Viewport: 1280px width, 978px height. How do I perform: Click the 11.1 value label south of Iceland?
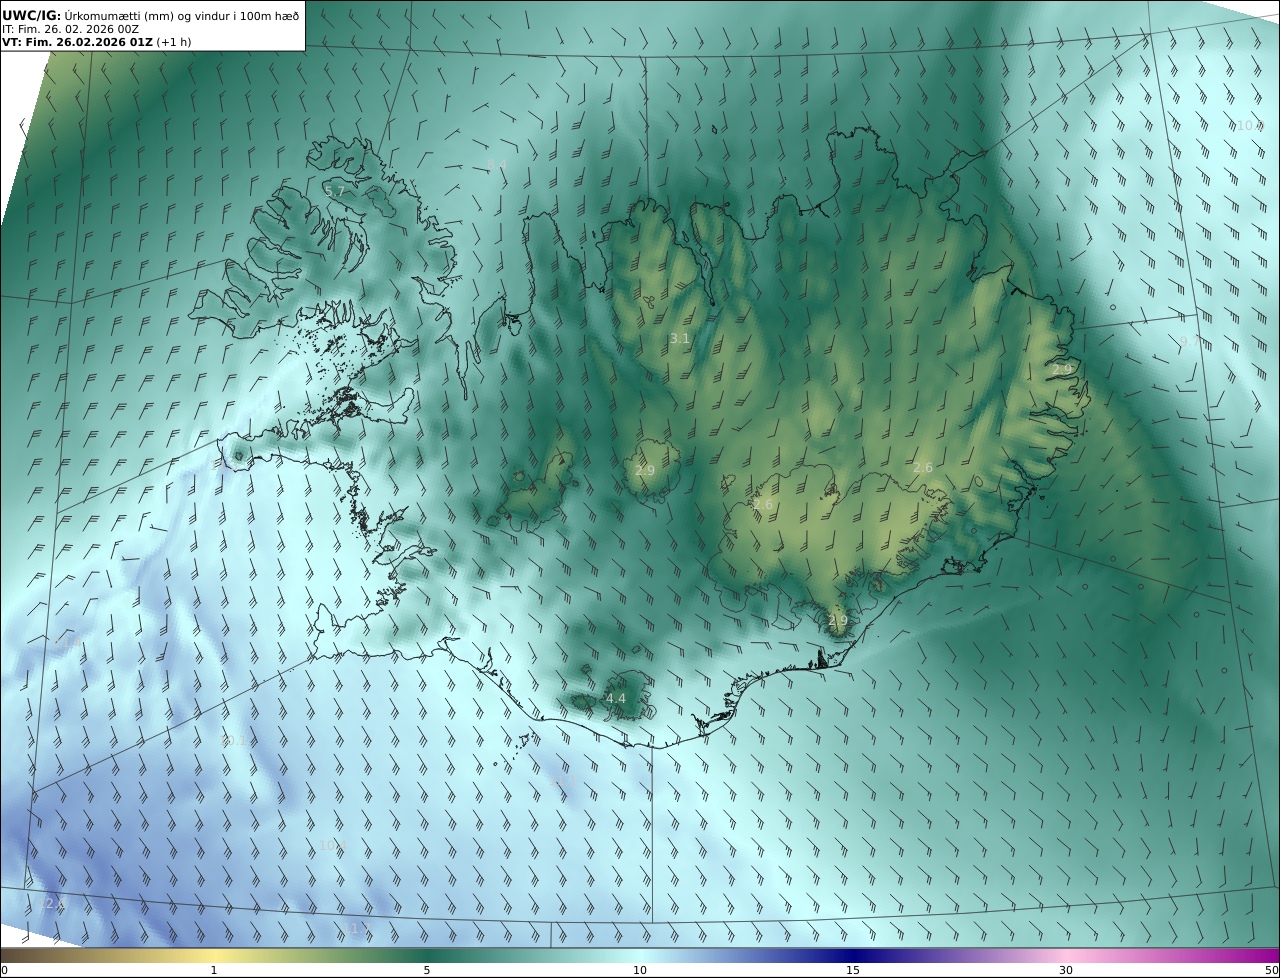563,779
